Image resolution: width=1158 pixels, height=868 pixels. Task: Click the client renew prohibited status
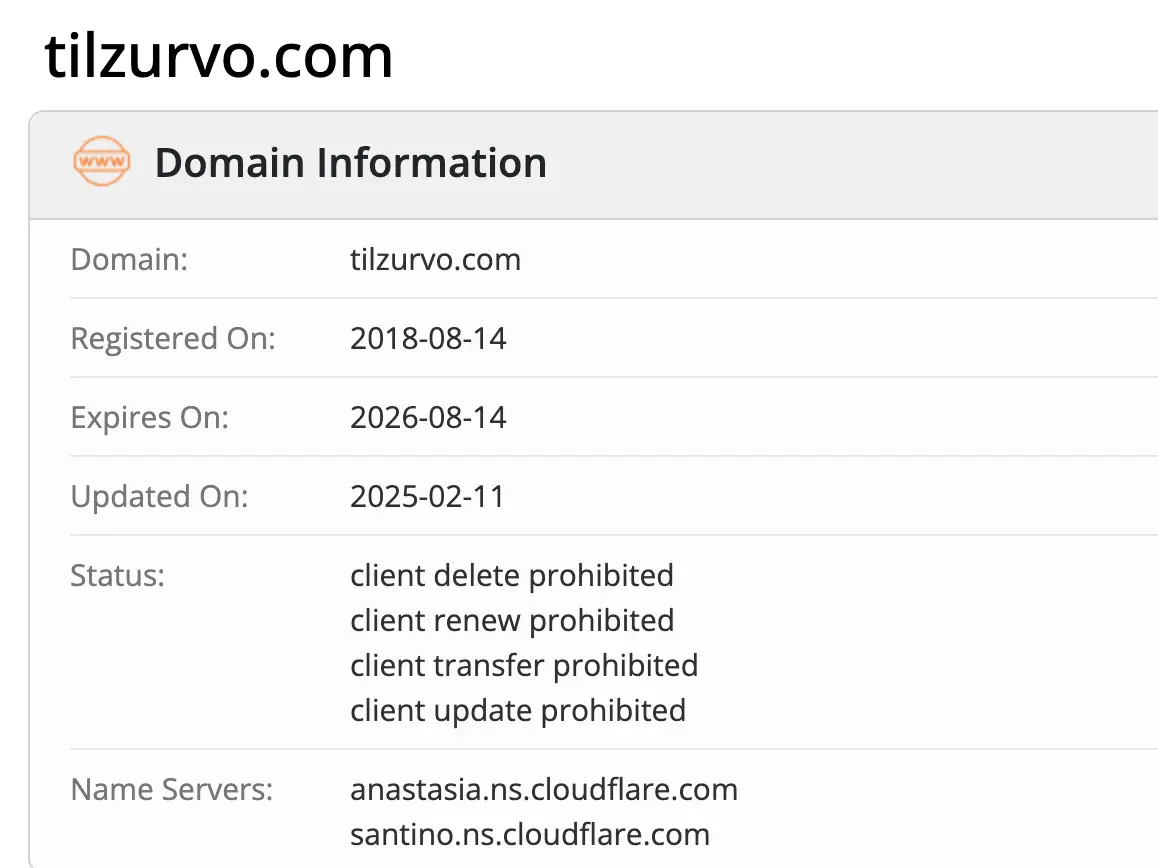tap(511, 620)
